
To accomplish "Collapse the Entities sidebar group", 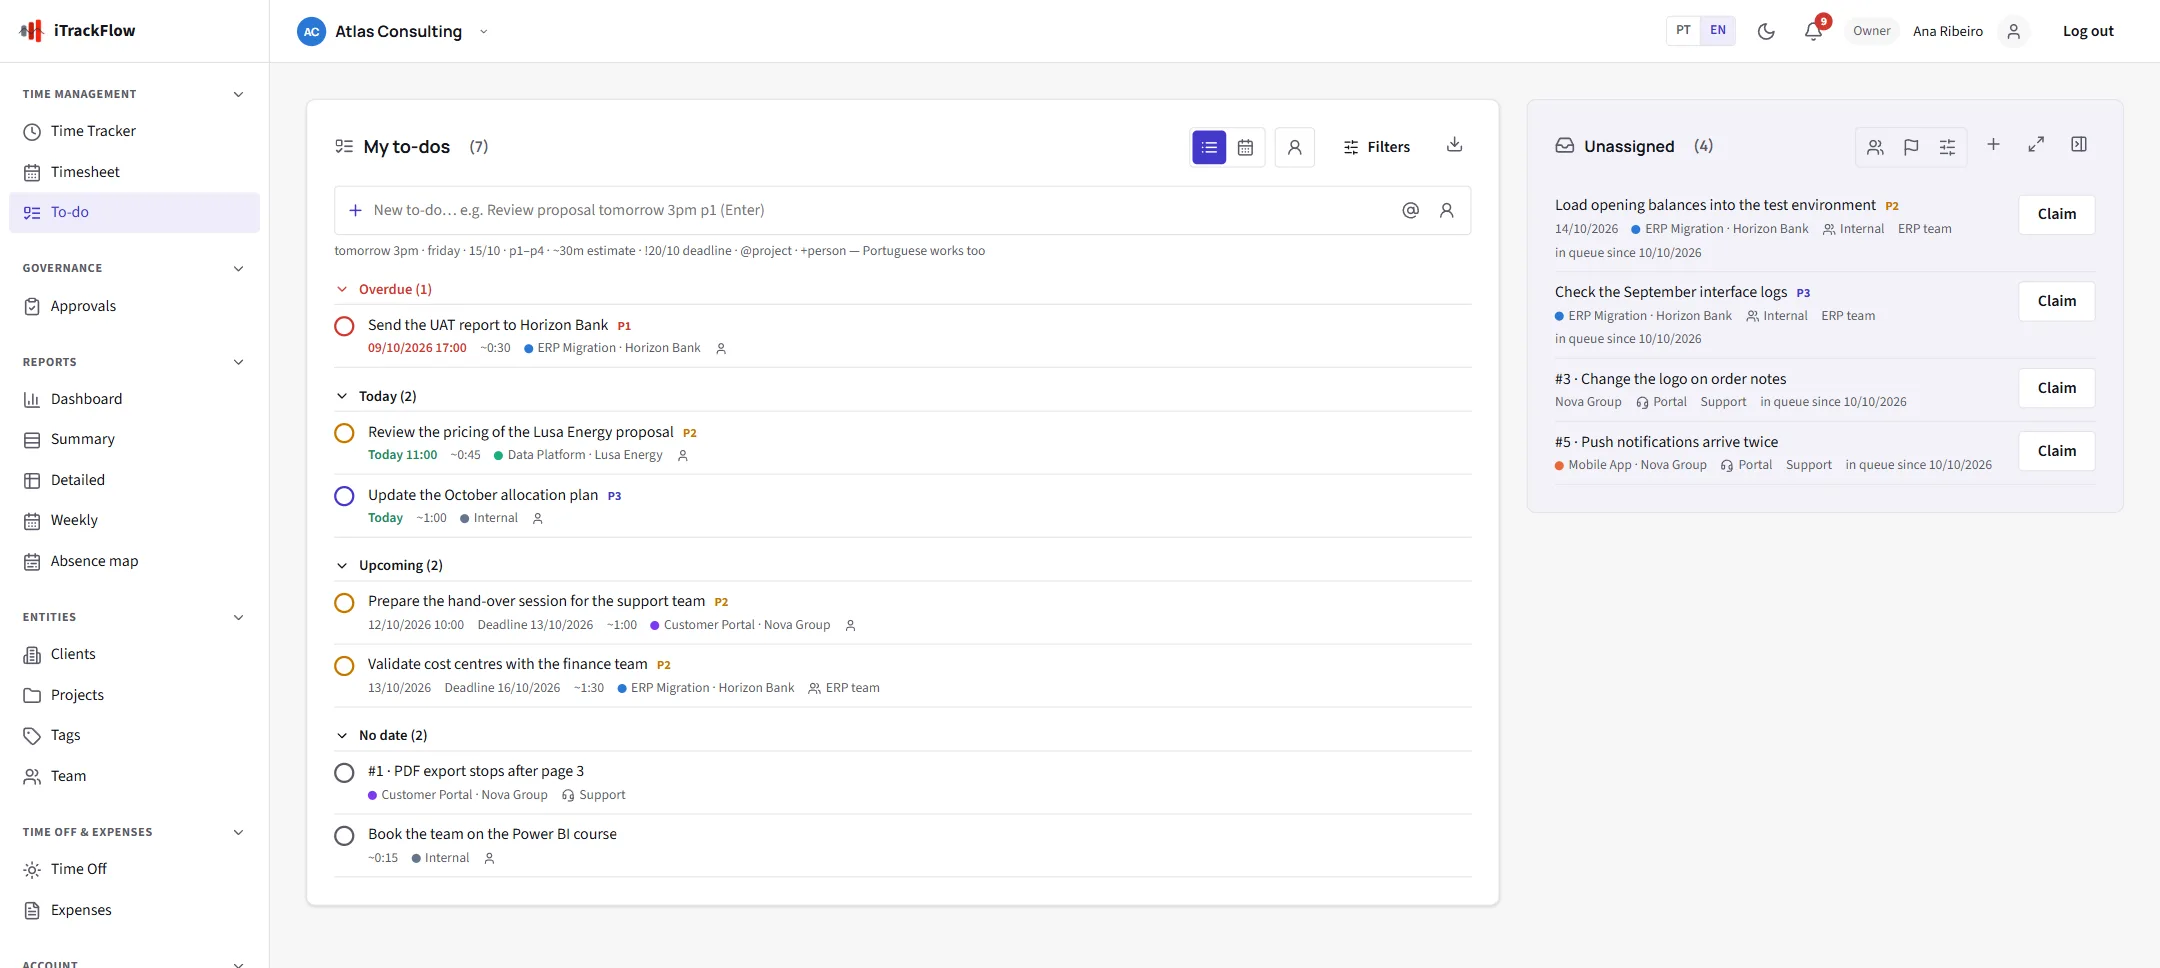I will point(238,617).
